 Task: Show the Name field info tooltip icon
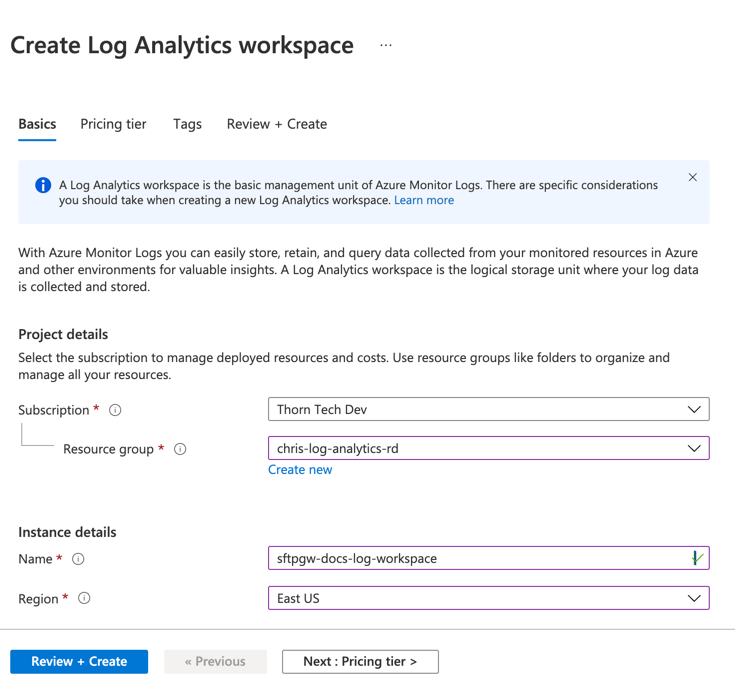tap(78, 559)
